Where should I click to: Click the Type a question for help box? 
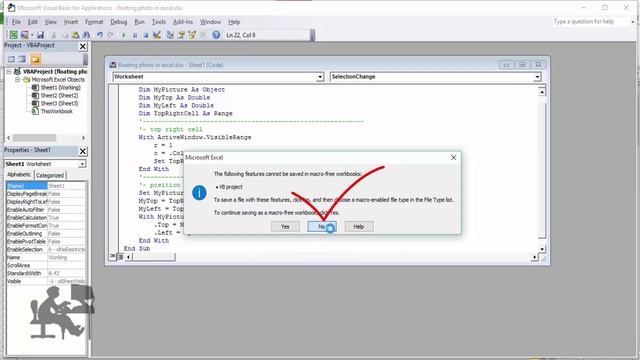pos(591,21)
